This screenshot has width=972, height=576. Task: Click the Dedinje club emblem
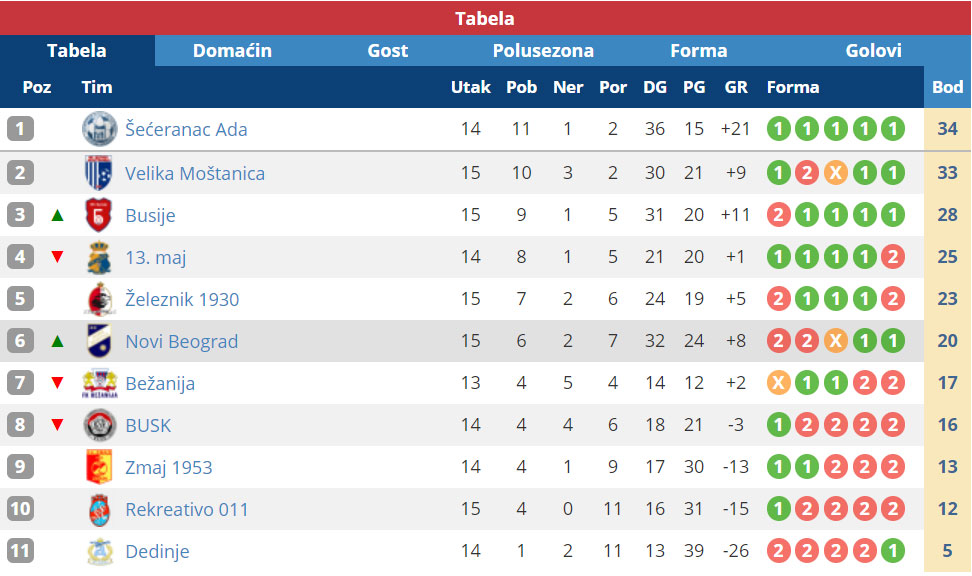(99, 551)
